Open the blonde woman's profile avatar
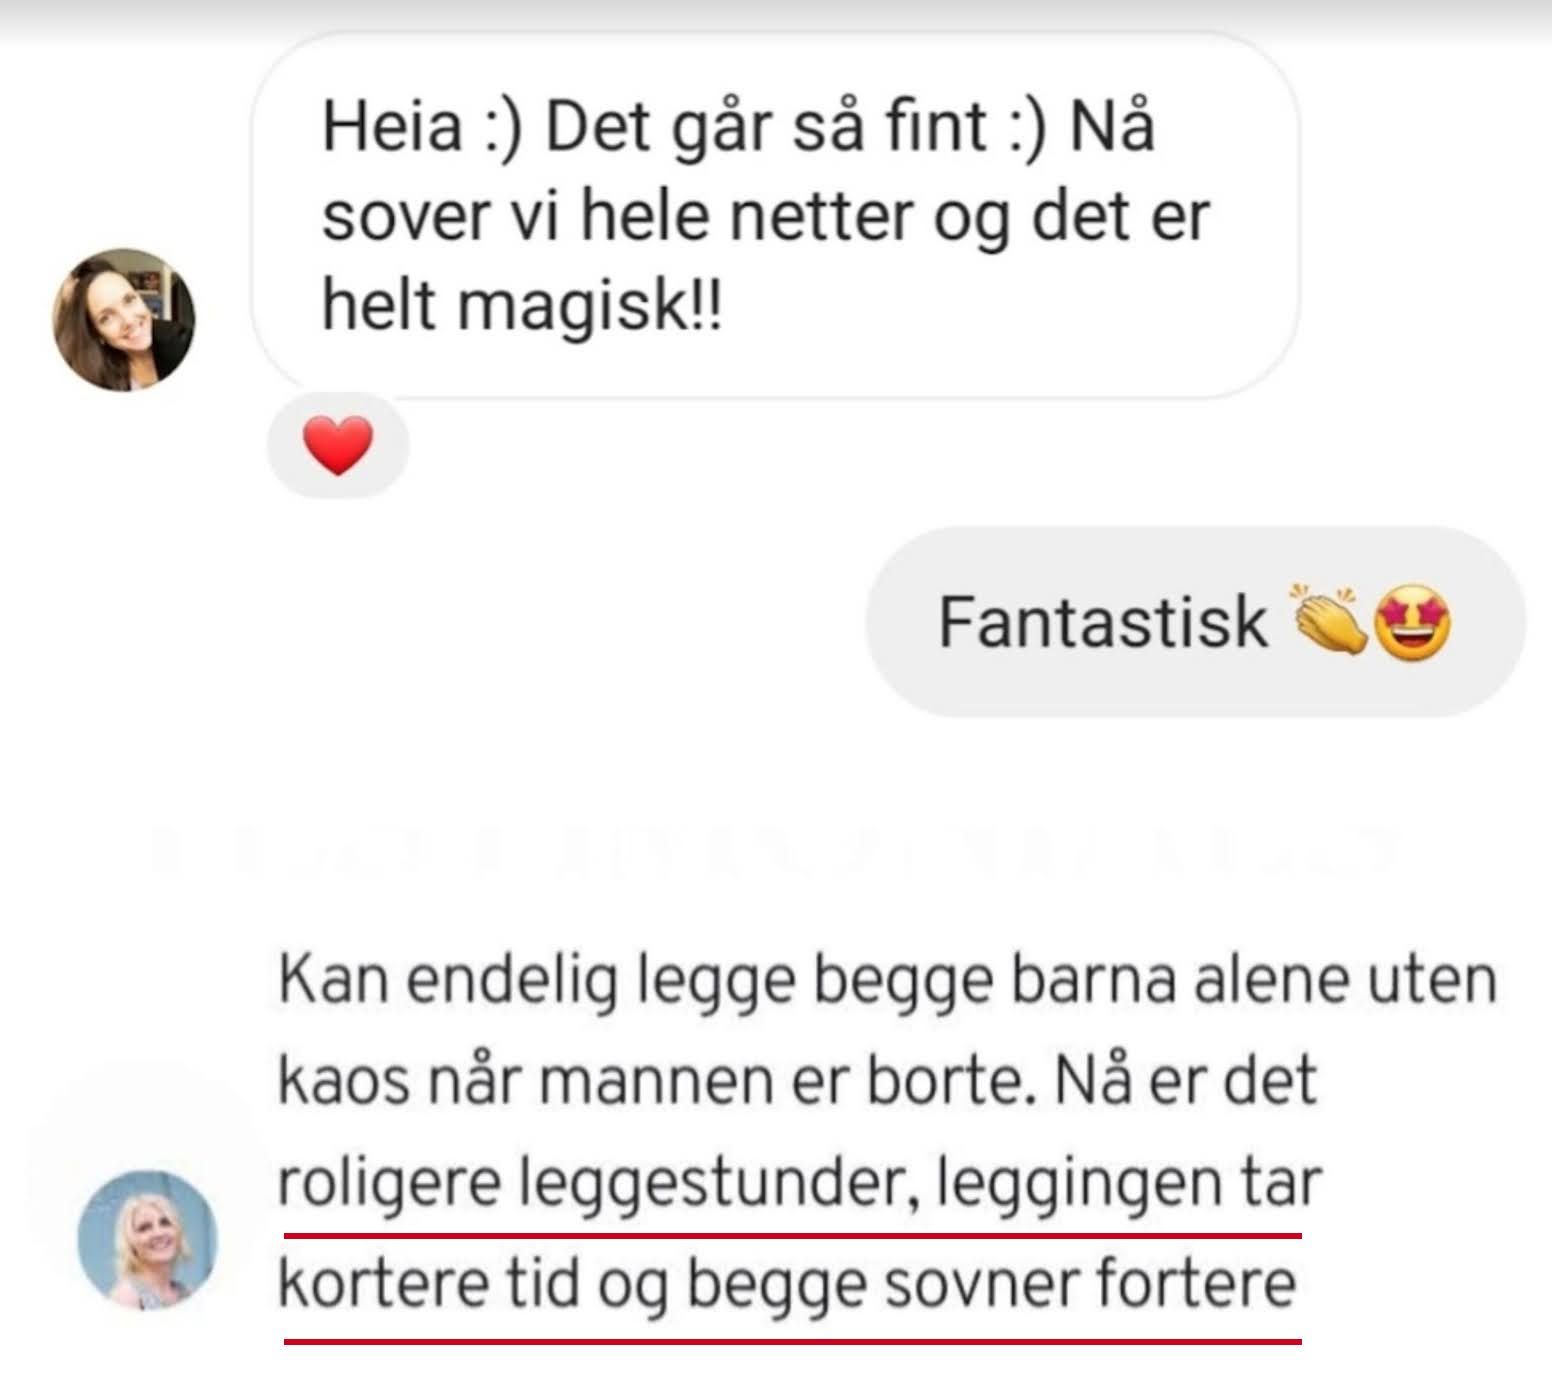 (147, 1240)
